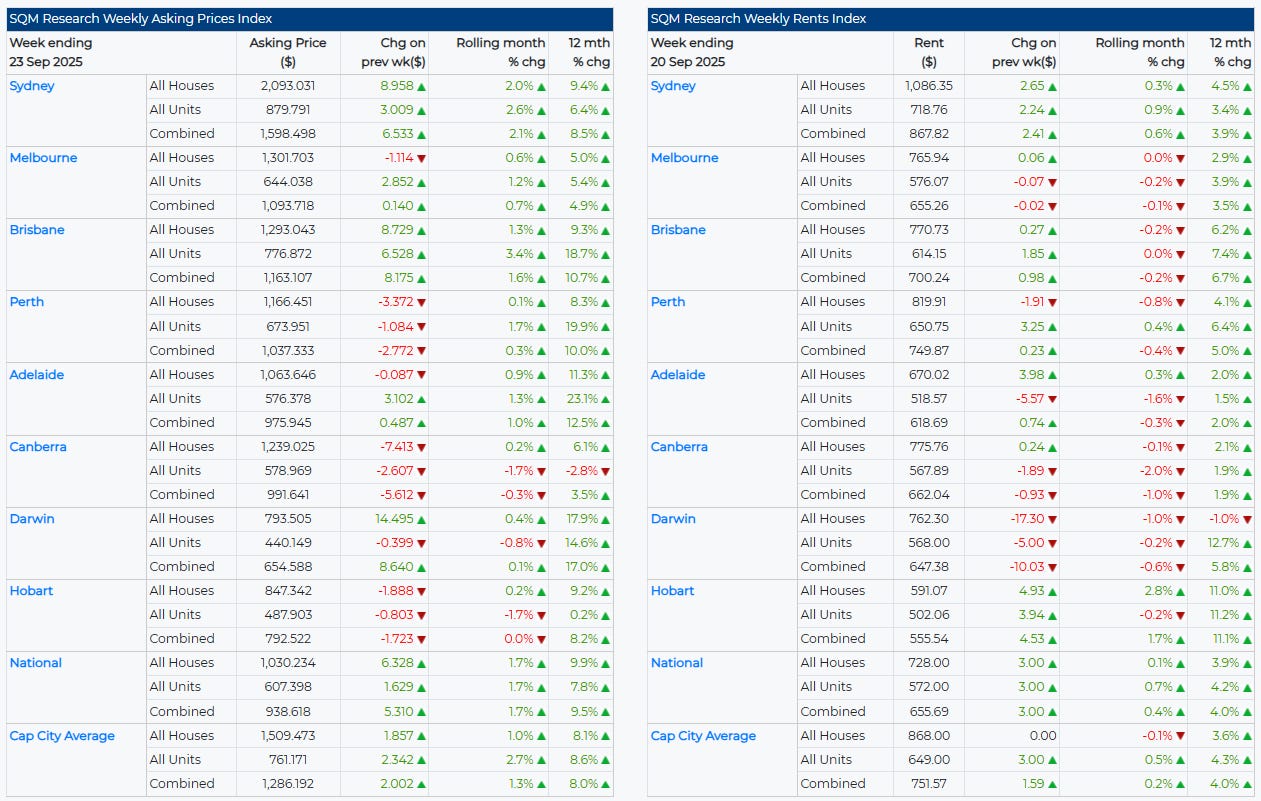Open the Darwin link in Rents Index table
1261x801 pixels.
coord(673,519)
